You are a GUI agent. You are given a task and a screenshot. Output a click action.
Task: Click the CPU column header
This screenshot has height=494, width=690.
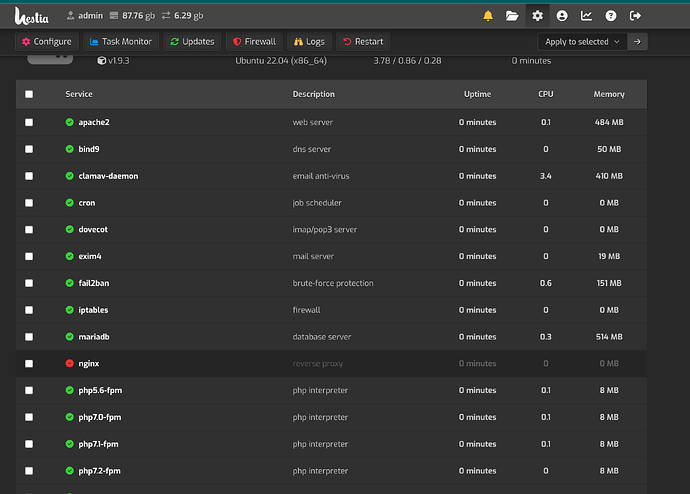pyautogui.click(x=546, y=94)
